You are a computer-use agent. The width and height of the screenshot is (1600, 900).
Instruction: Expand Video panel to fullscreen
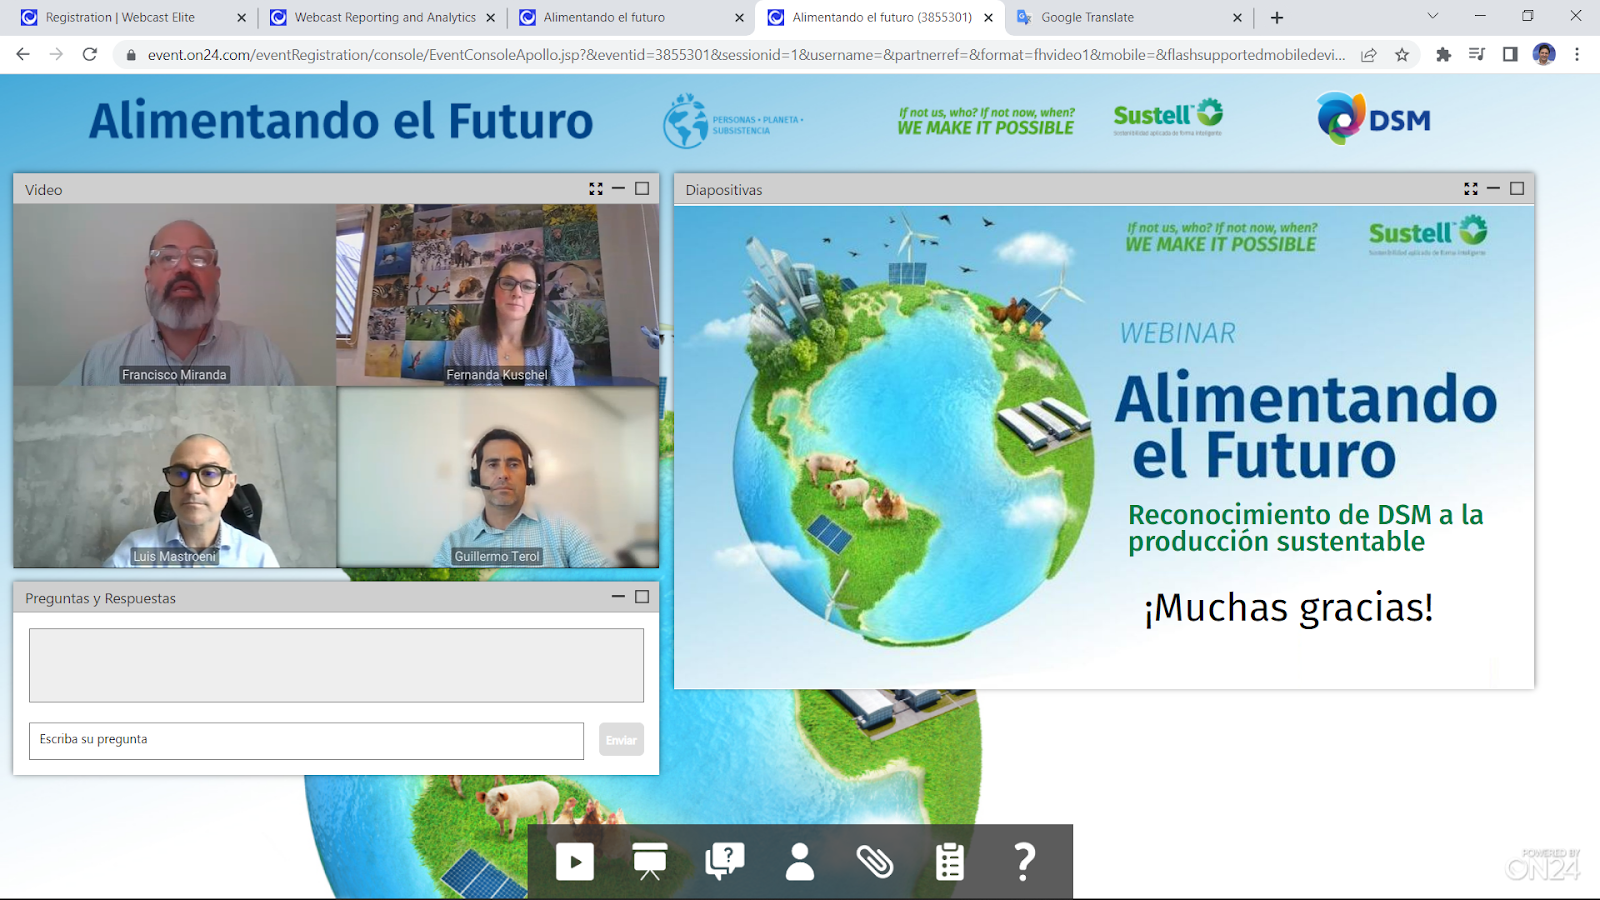click(596, 189)
